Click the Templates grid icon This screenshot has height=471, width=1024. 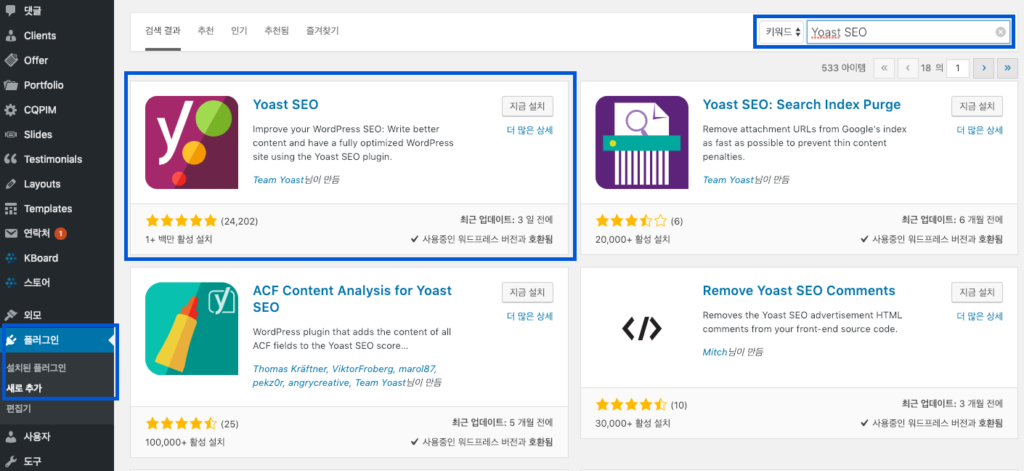[x=10, y=208]
